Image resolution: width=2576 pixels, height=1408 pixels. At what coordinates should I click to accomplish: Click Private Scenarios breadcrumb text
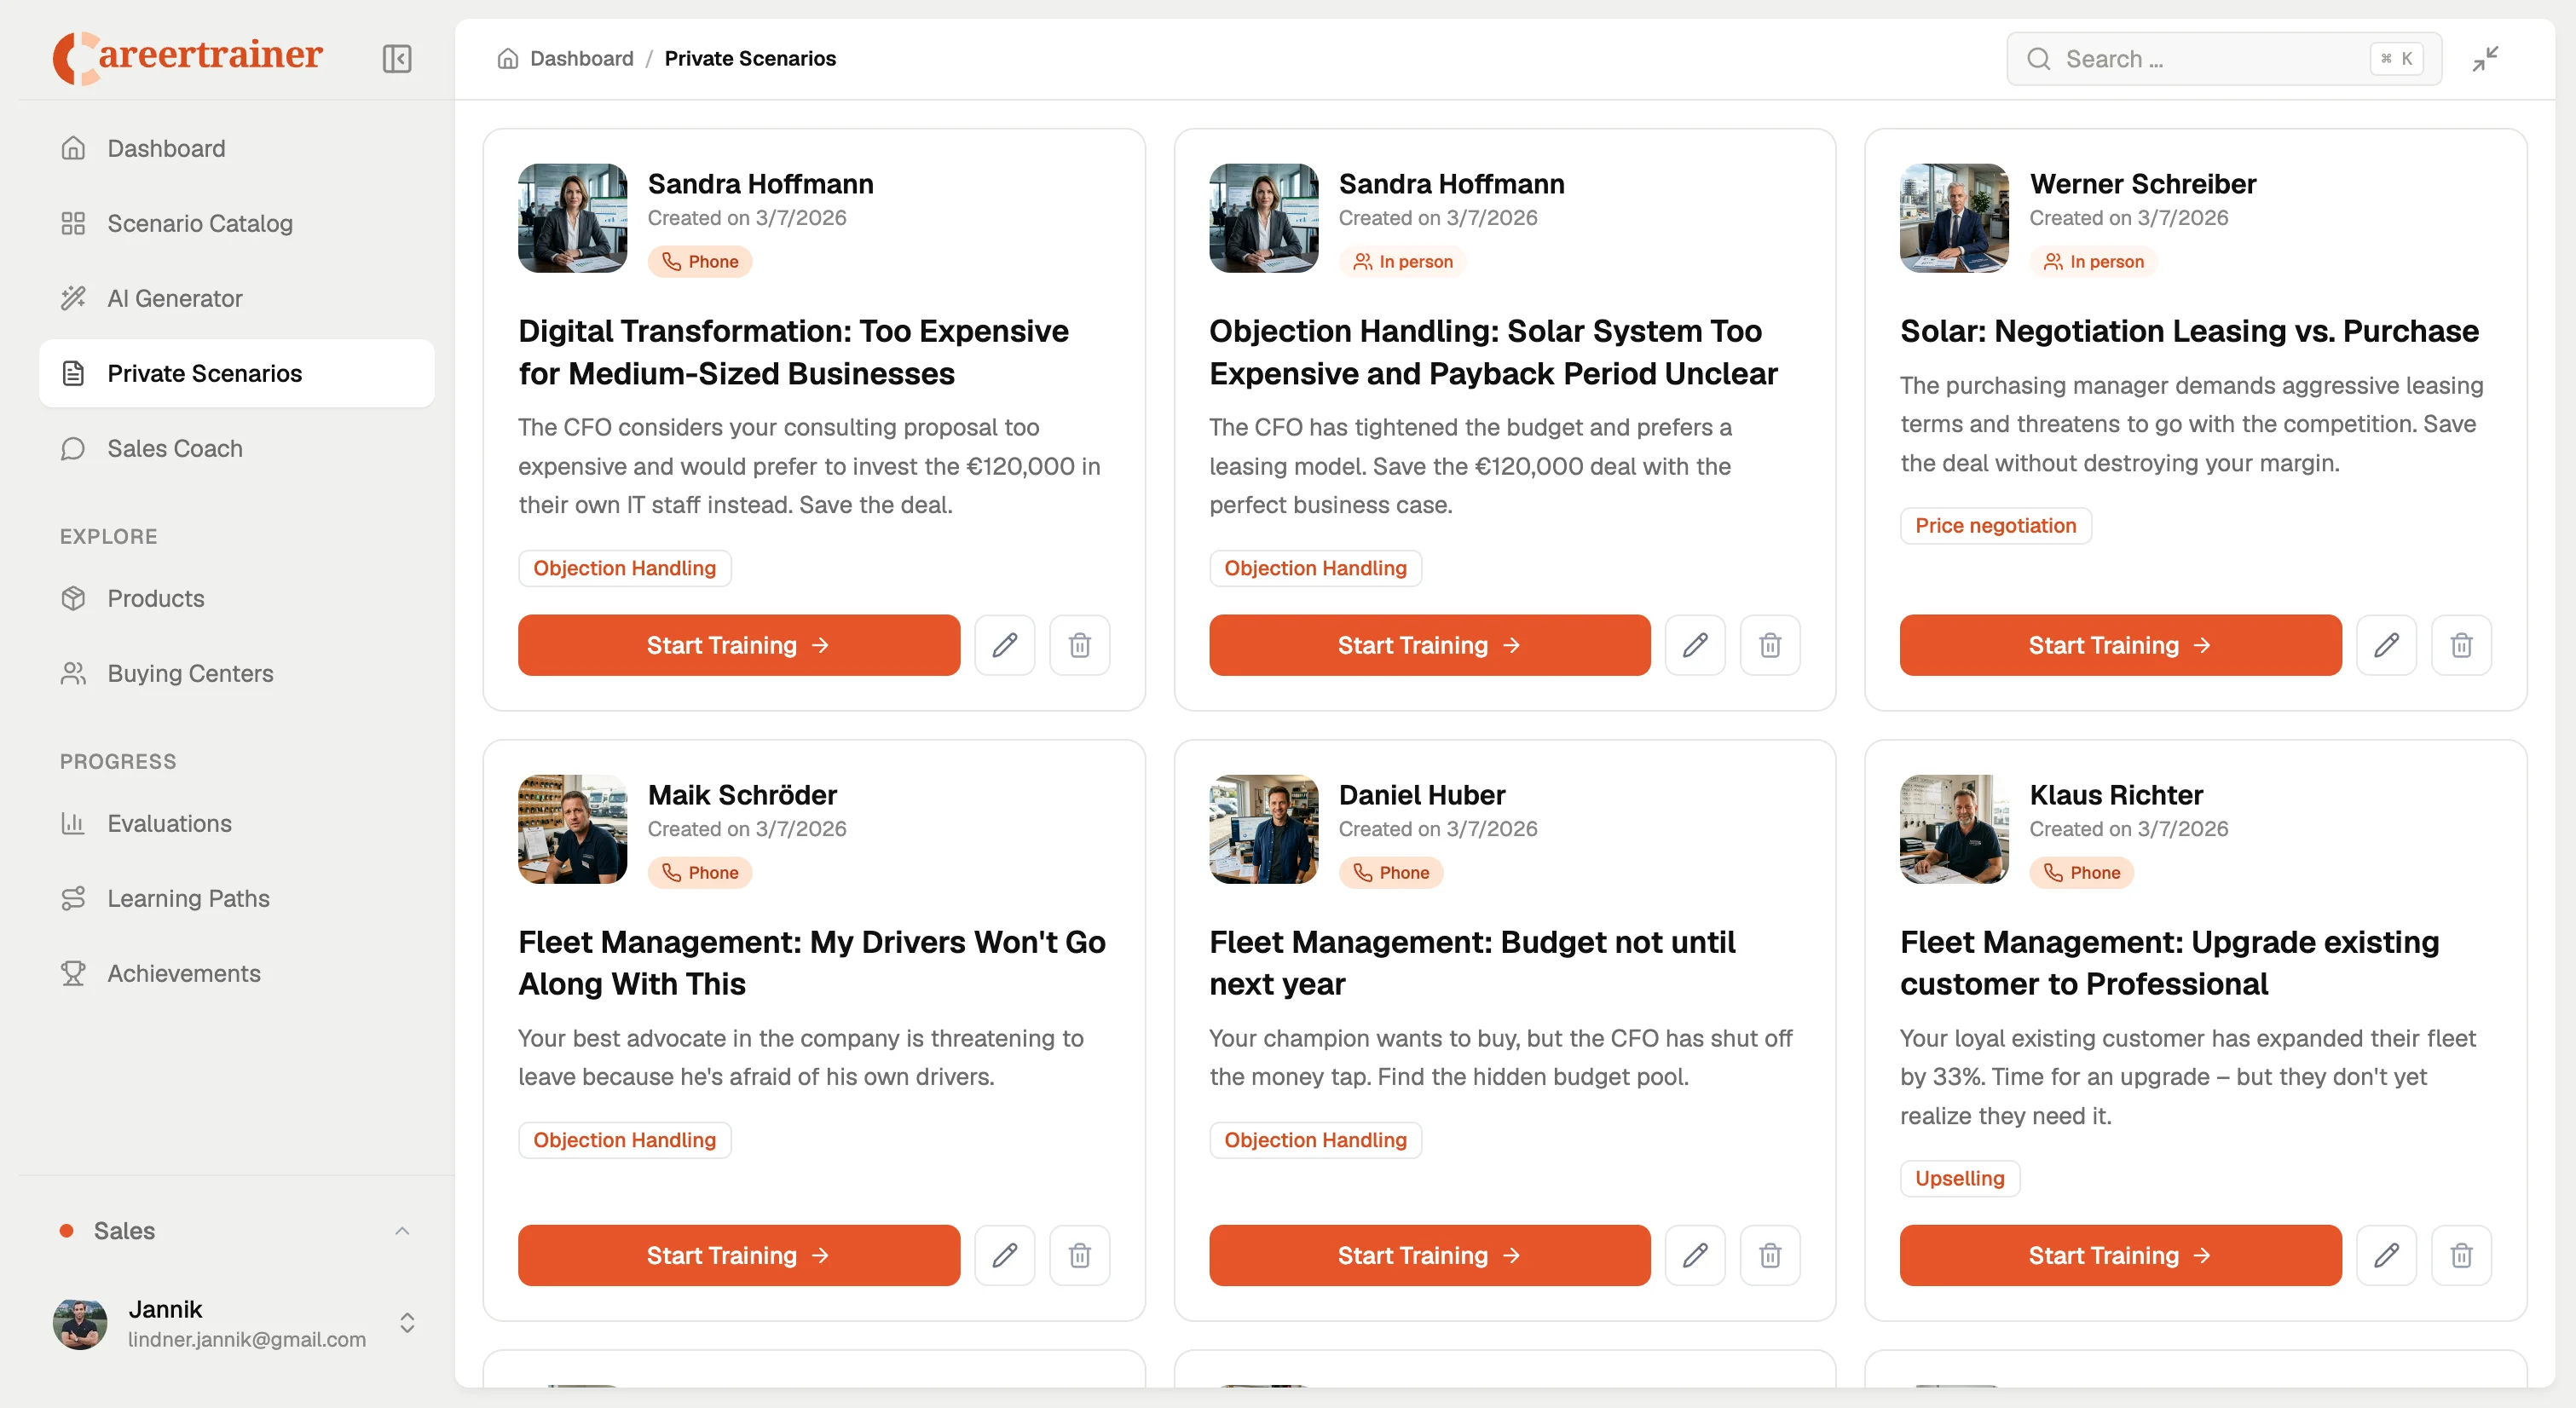750,59
